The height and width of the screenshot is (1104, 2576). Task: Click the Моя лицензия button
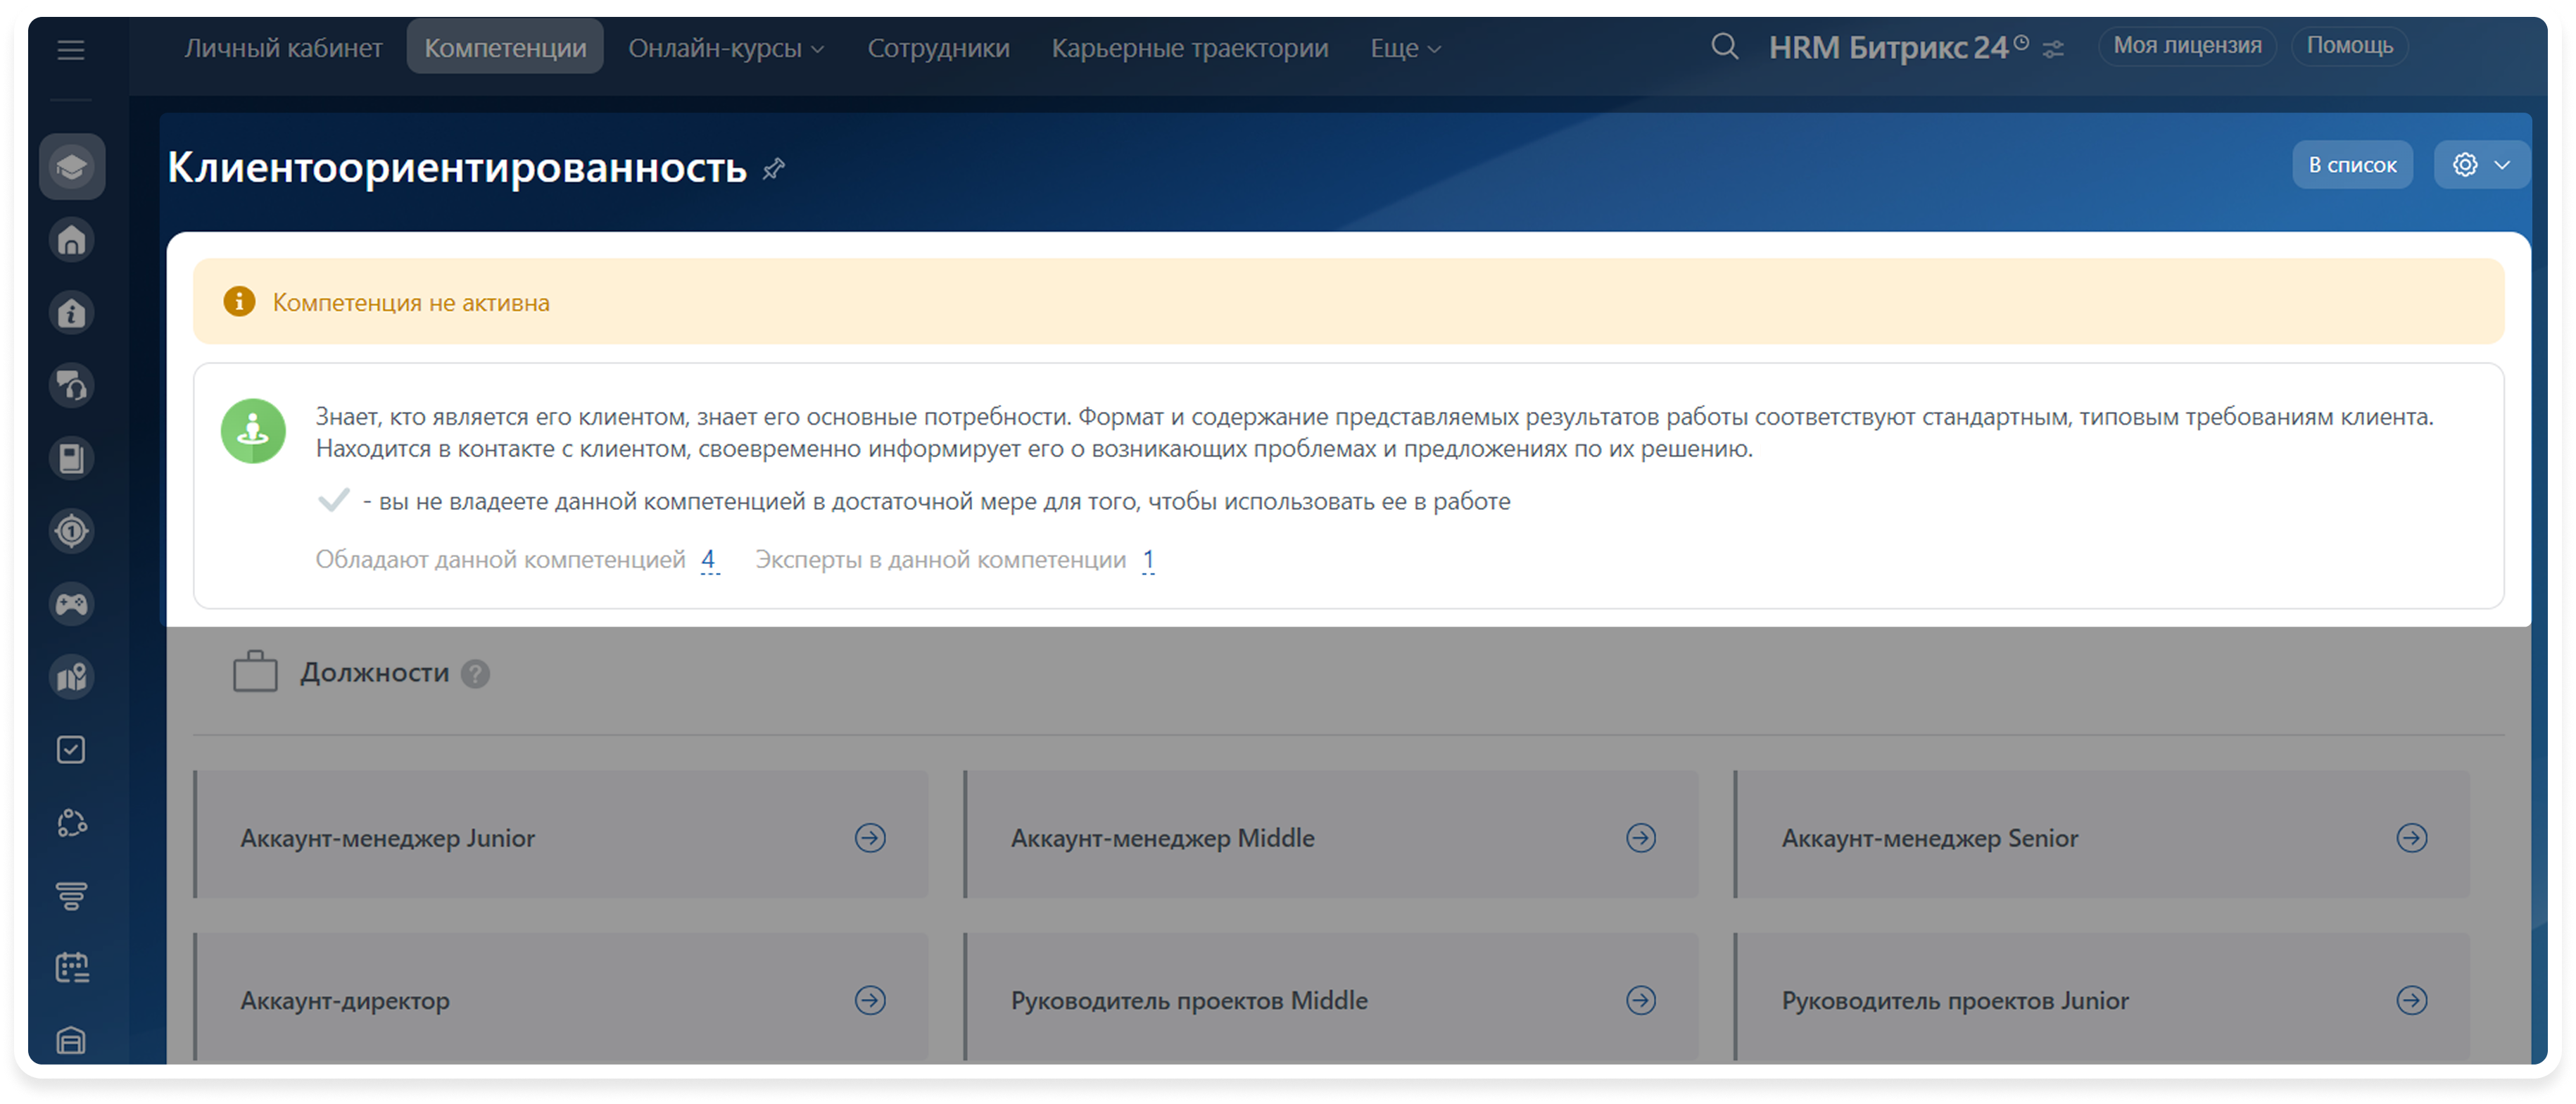[x=2186, y=46]
